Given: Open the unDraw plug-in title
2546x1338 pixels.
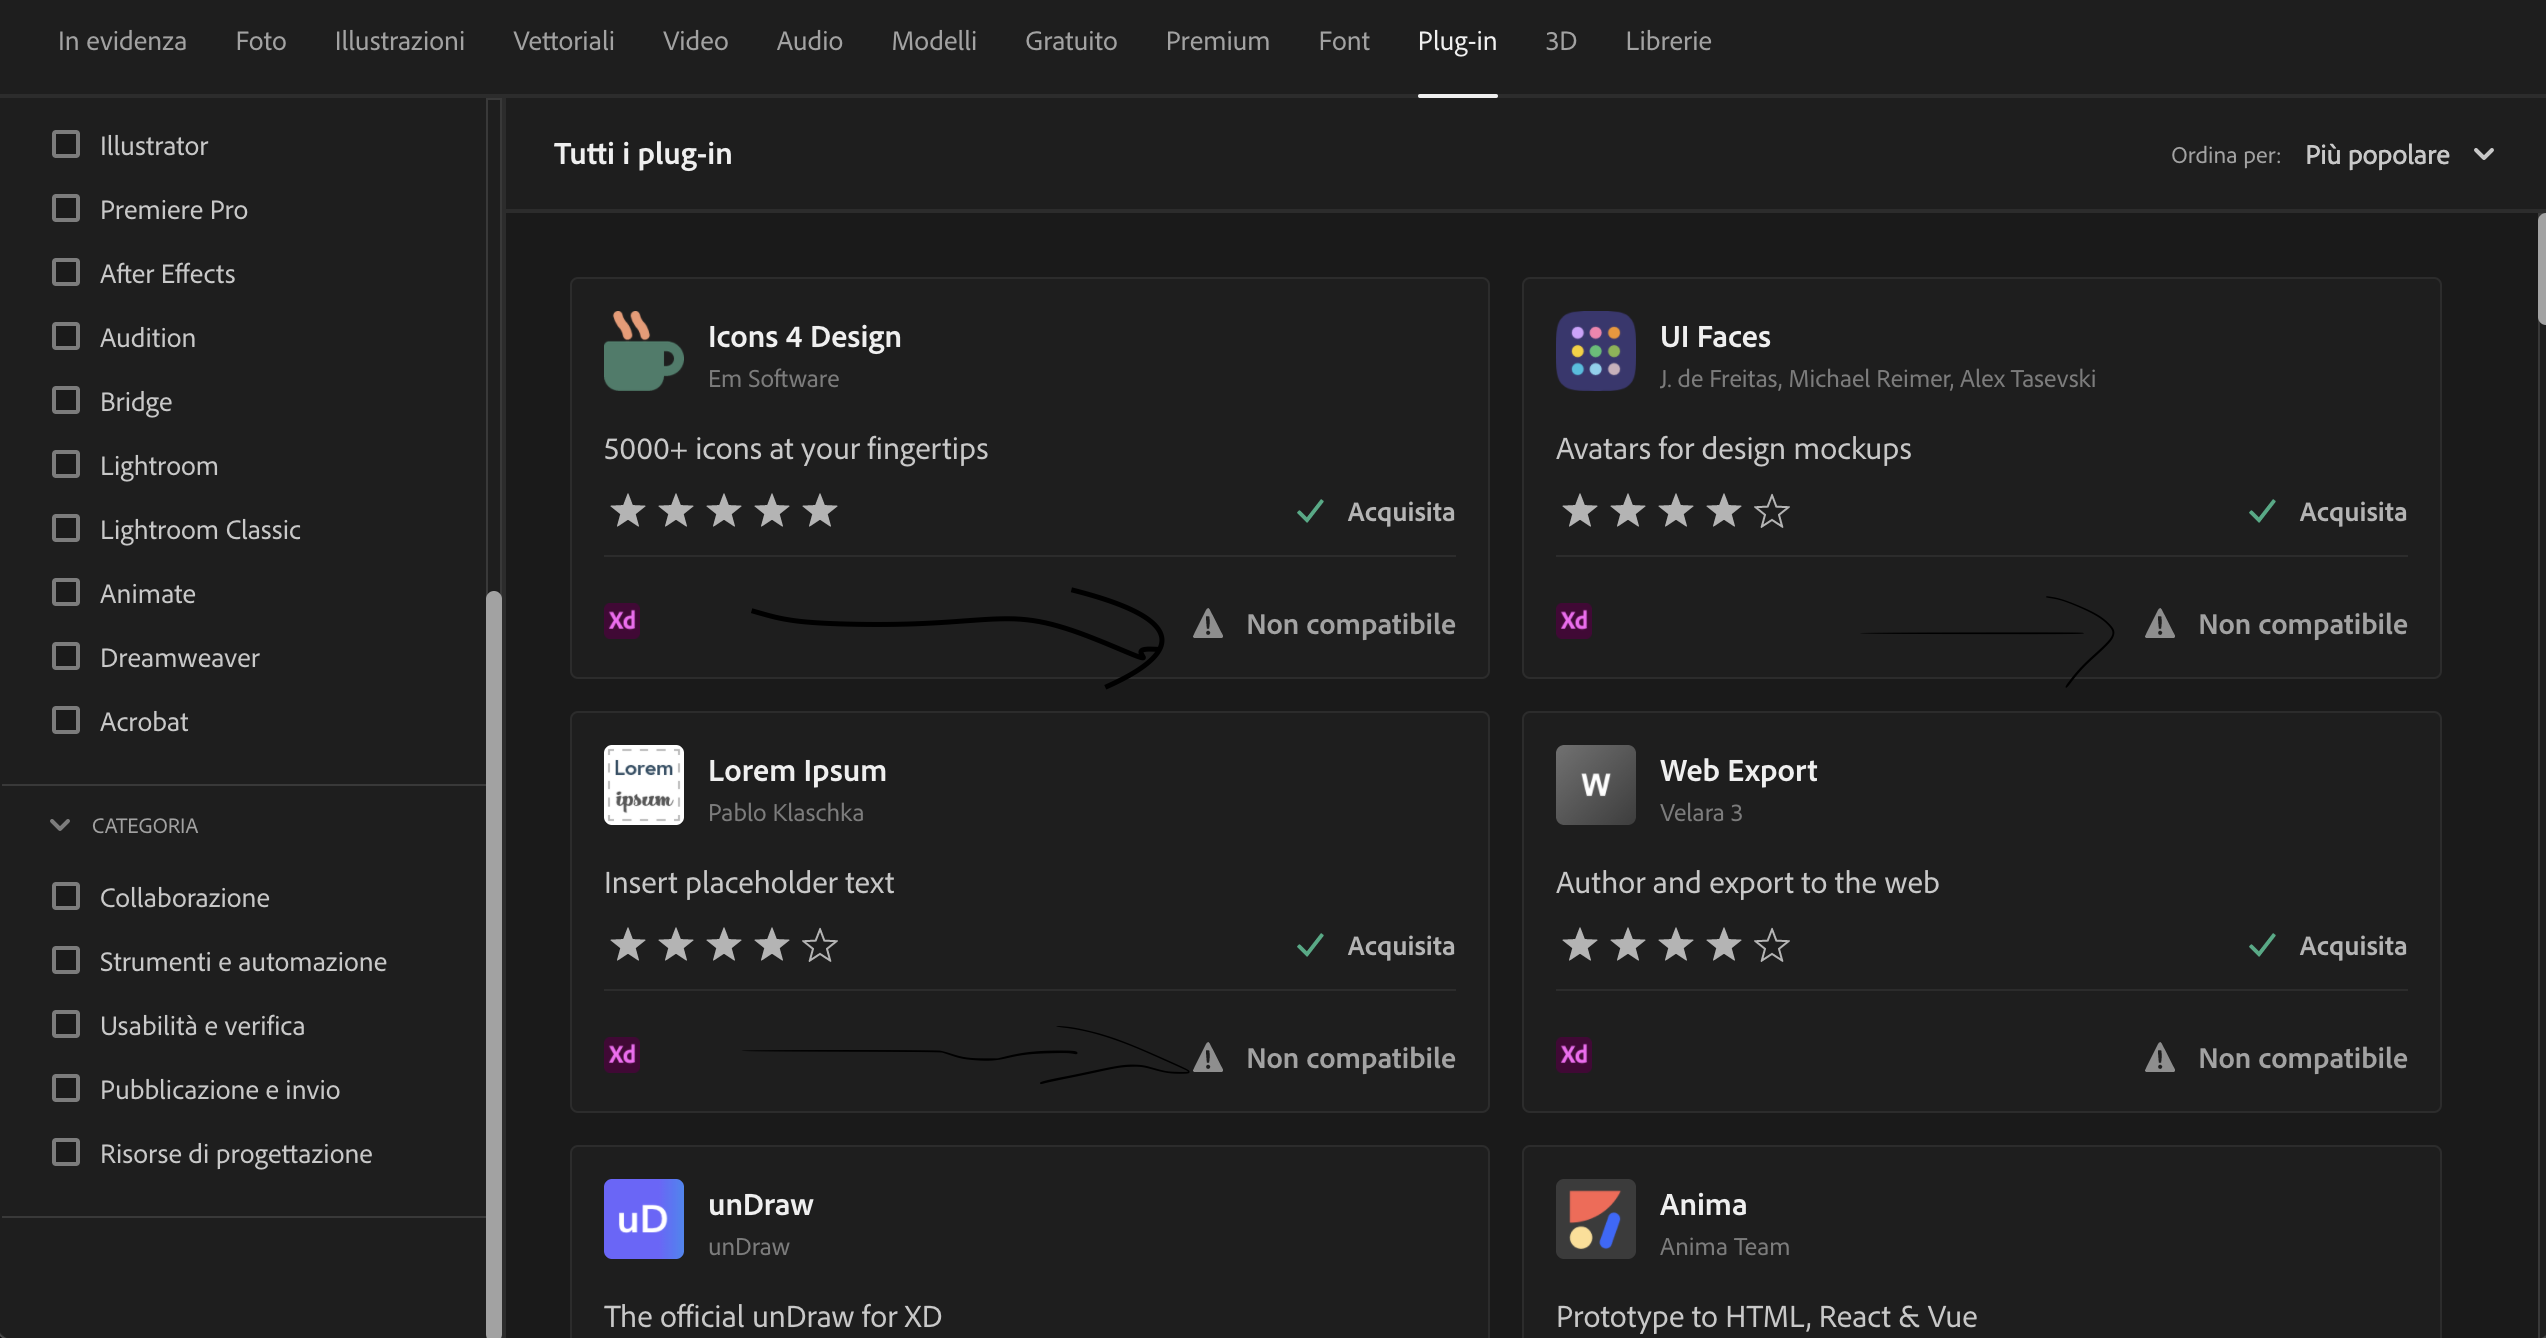Looking at the screenshot, I should pyautogui.click(x=761, y=1205).
